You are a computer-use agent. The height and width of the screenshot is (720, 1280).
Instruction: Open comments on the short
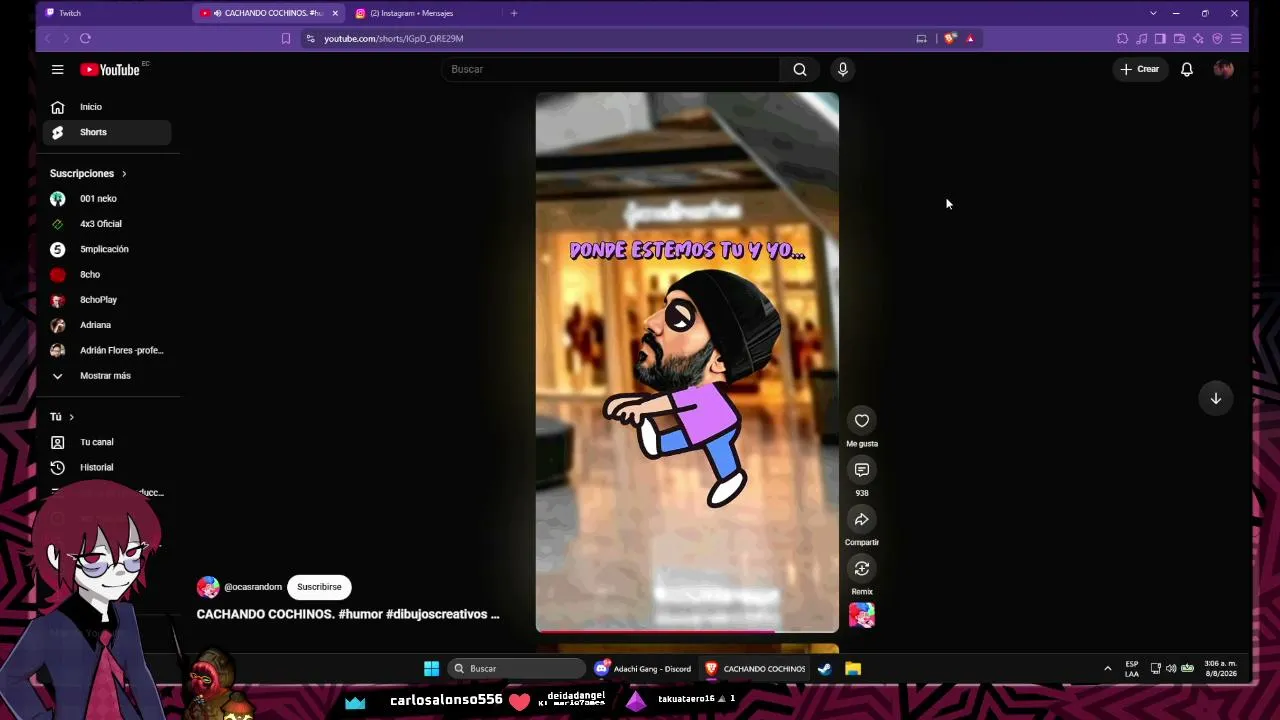pyautogui.click(x=862, y=469)
